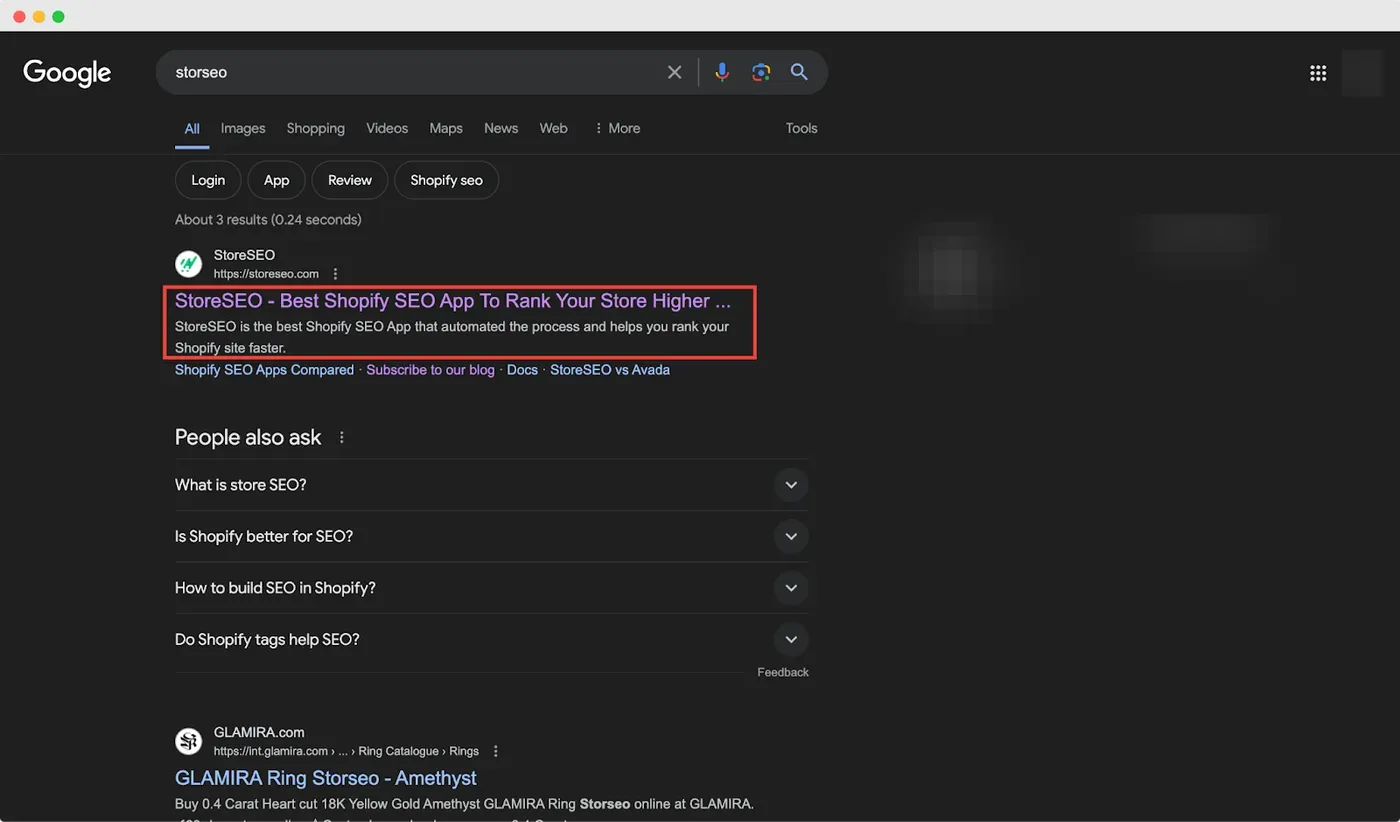
Task: Expand the What is store SEO question
Action: [x=491, y=485]
